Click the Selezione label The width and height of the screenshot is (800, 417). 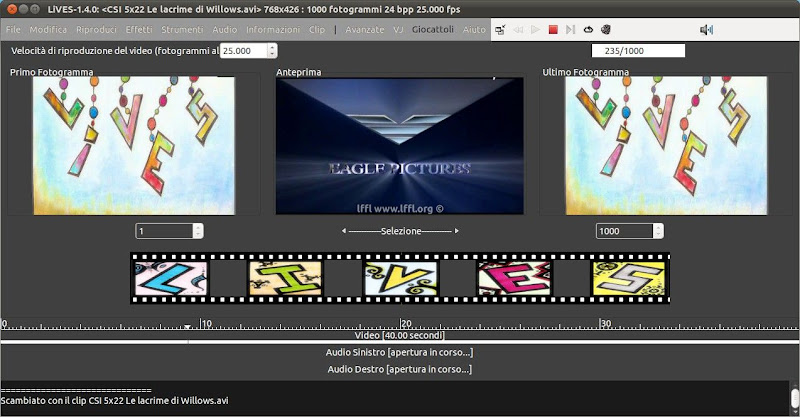coord(401,231)
